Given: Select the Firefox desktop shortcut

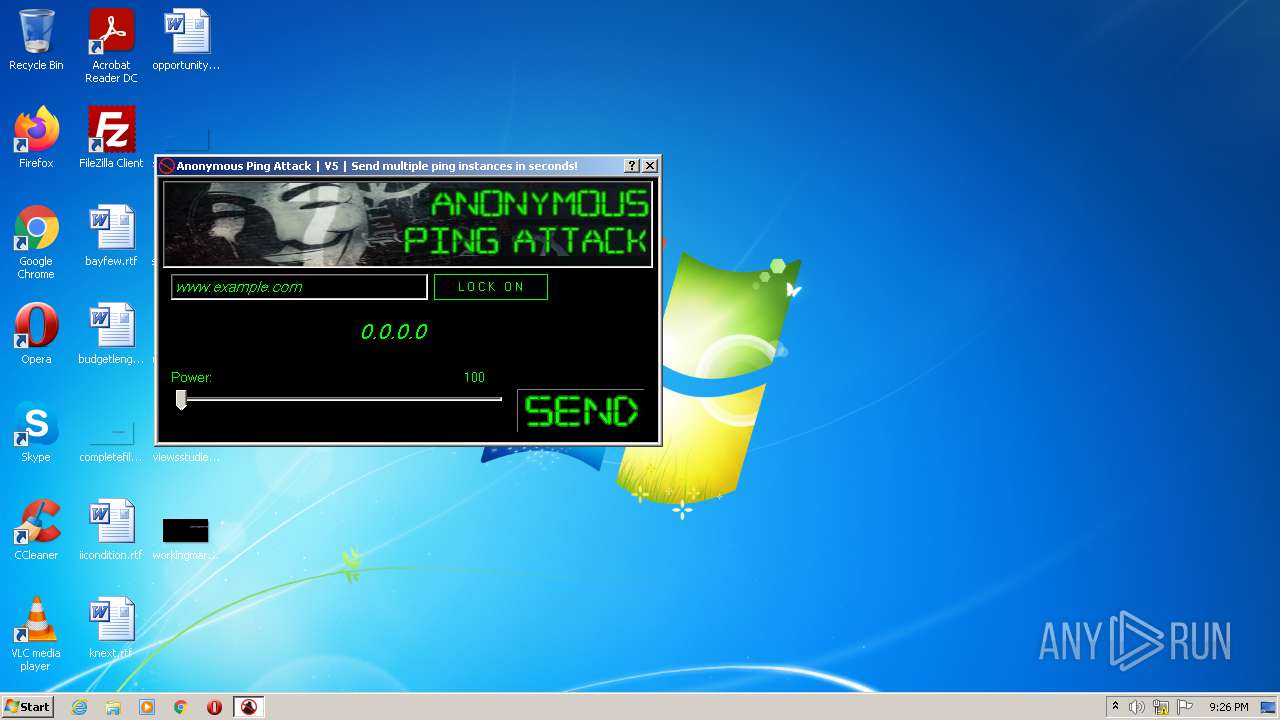Looking at the screenshot, I should click(x=36, y=138).
